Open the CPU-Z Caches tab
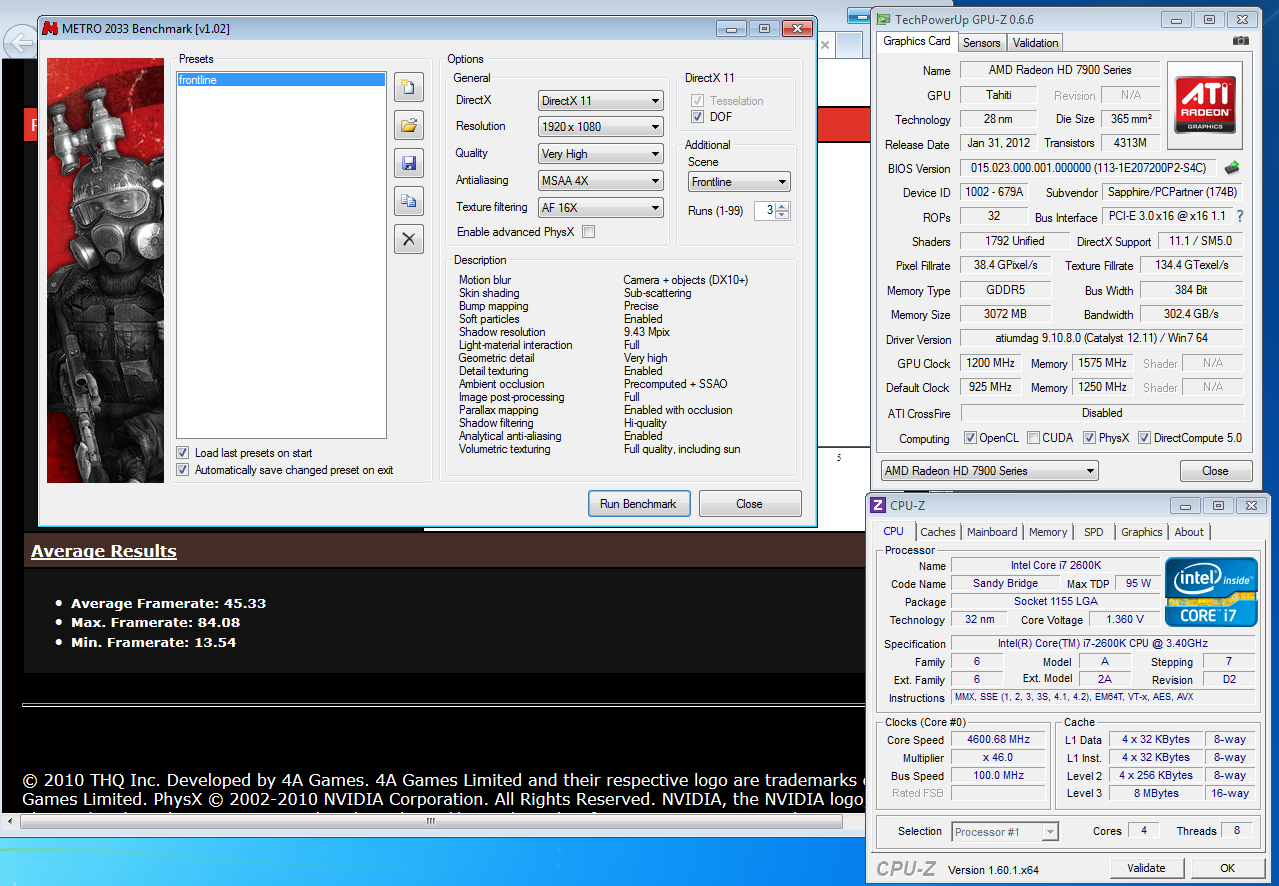This screenshot has width=1279, height=886. pyautogui.click(x=938, y=532)
